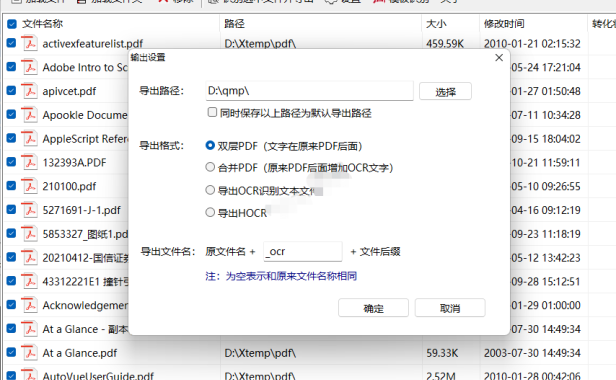Uncheck the apivcet.pdf checkbox
The height and width of the screenshot is (380, 616).
click(x=11, y=90)
